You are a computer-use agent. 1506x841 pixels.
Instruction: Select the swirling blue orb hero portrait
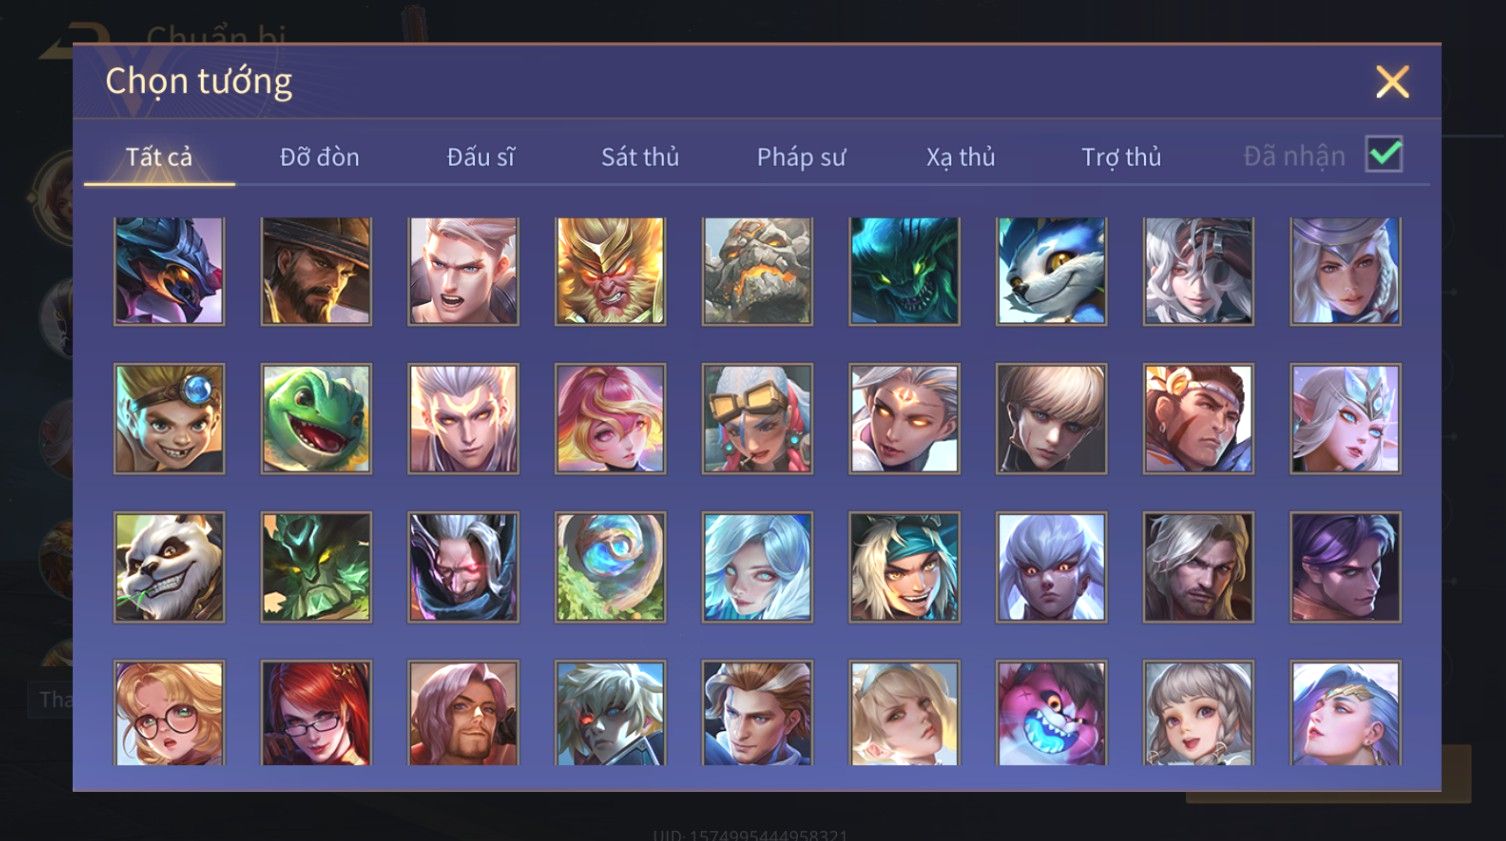point(610,567)
